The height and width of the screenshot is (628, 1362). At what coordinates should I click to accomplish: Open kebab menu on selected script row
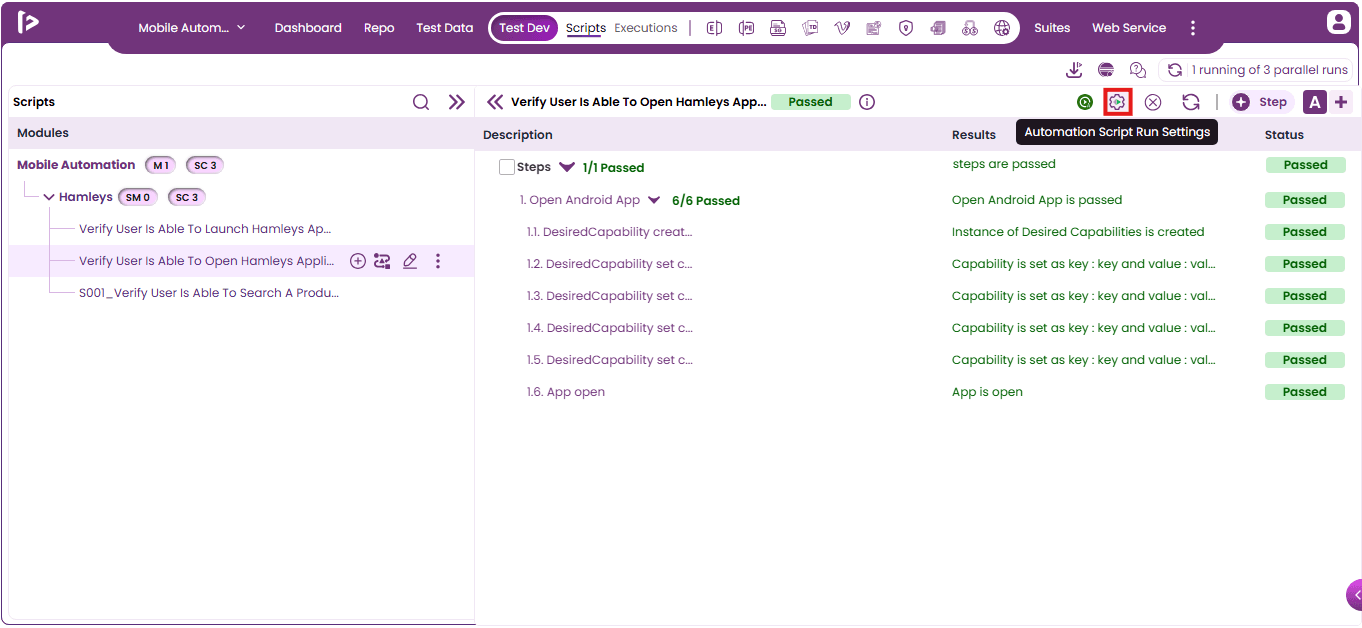(438, 261)
